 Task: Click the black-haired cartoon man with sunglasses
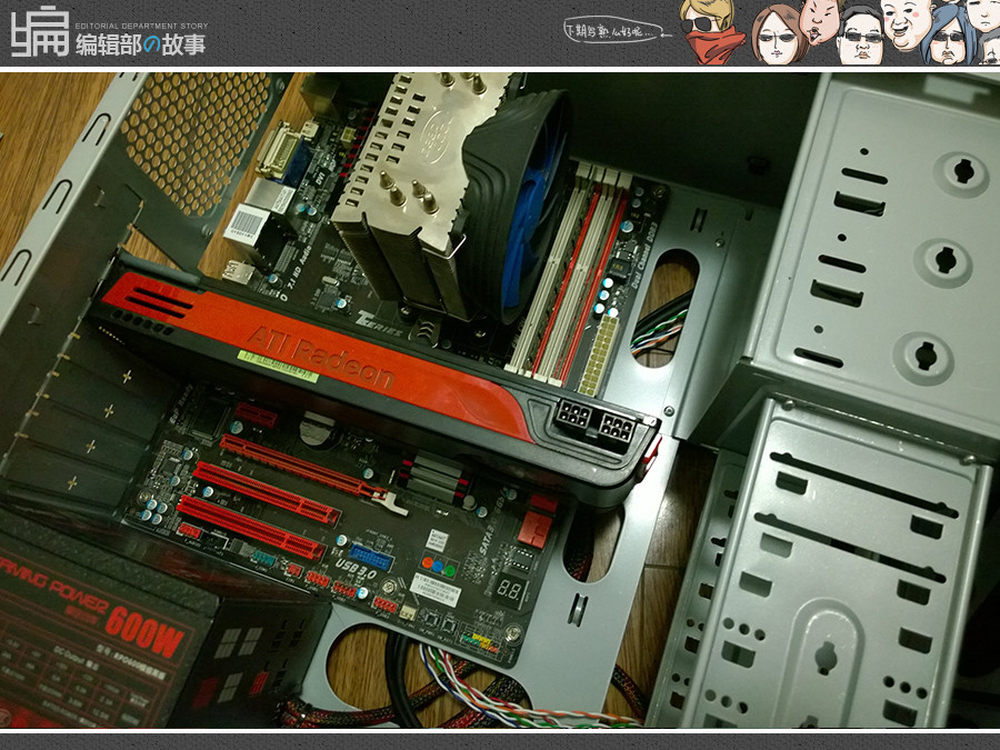click(859, 36)
